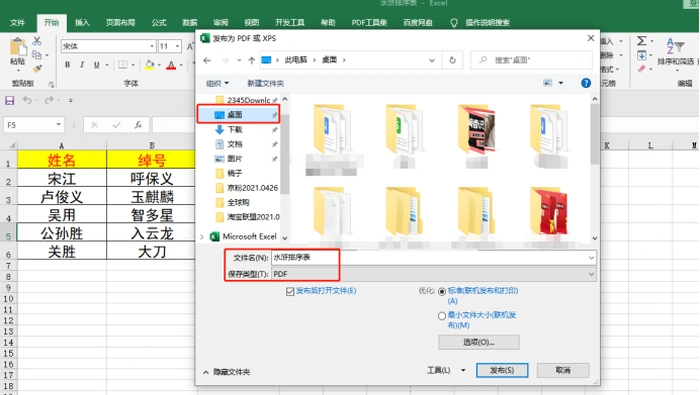Click the Redo arrow icon
700x395 pixels.
tap(49, 100)
